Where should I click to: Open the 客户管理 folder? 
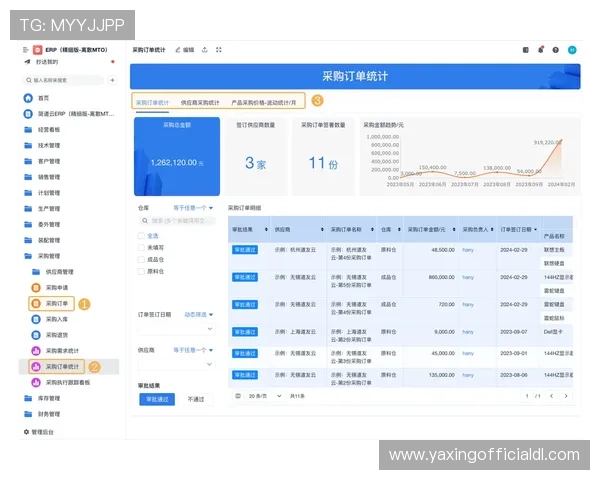coord(42,161)
